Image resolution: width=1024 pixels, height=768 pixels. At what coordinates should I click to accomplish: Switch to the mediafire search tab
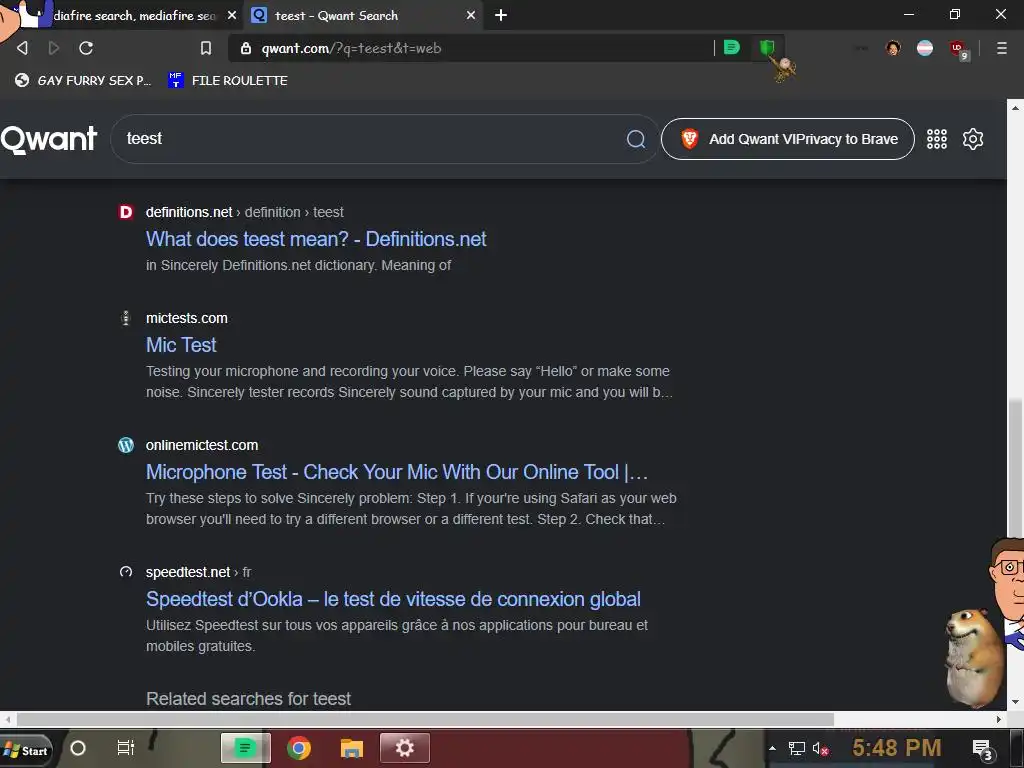(134, 16)
